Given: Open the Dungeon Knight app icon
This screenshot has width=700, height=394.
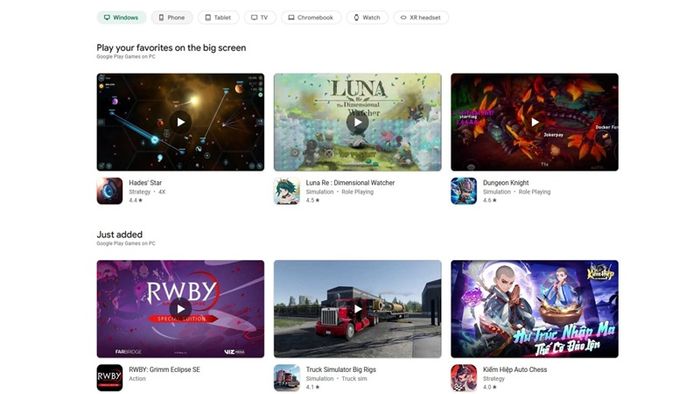Looking at the screenshot, I should 464,191.
